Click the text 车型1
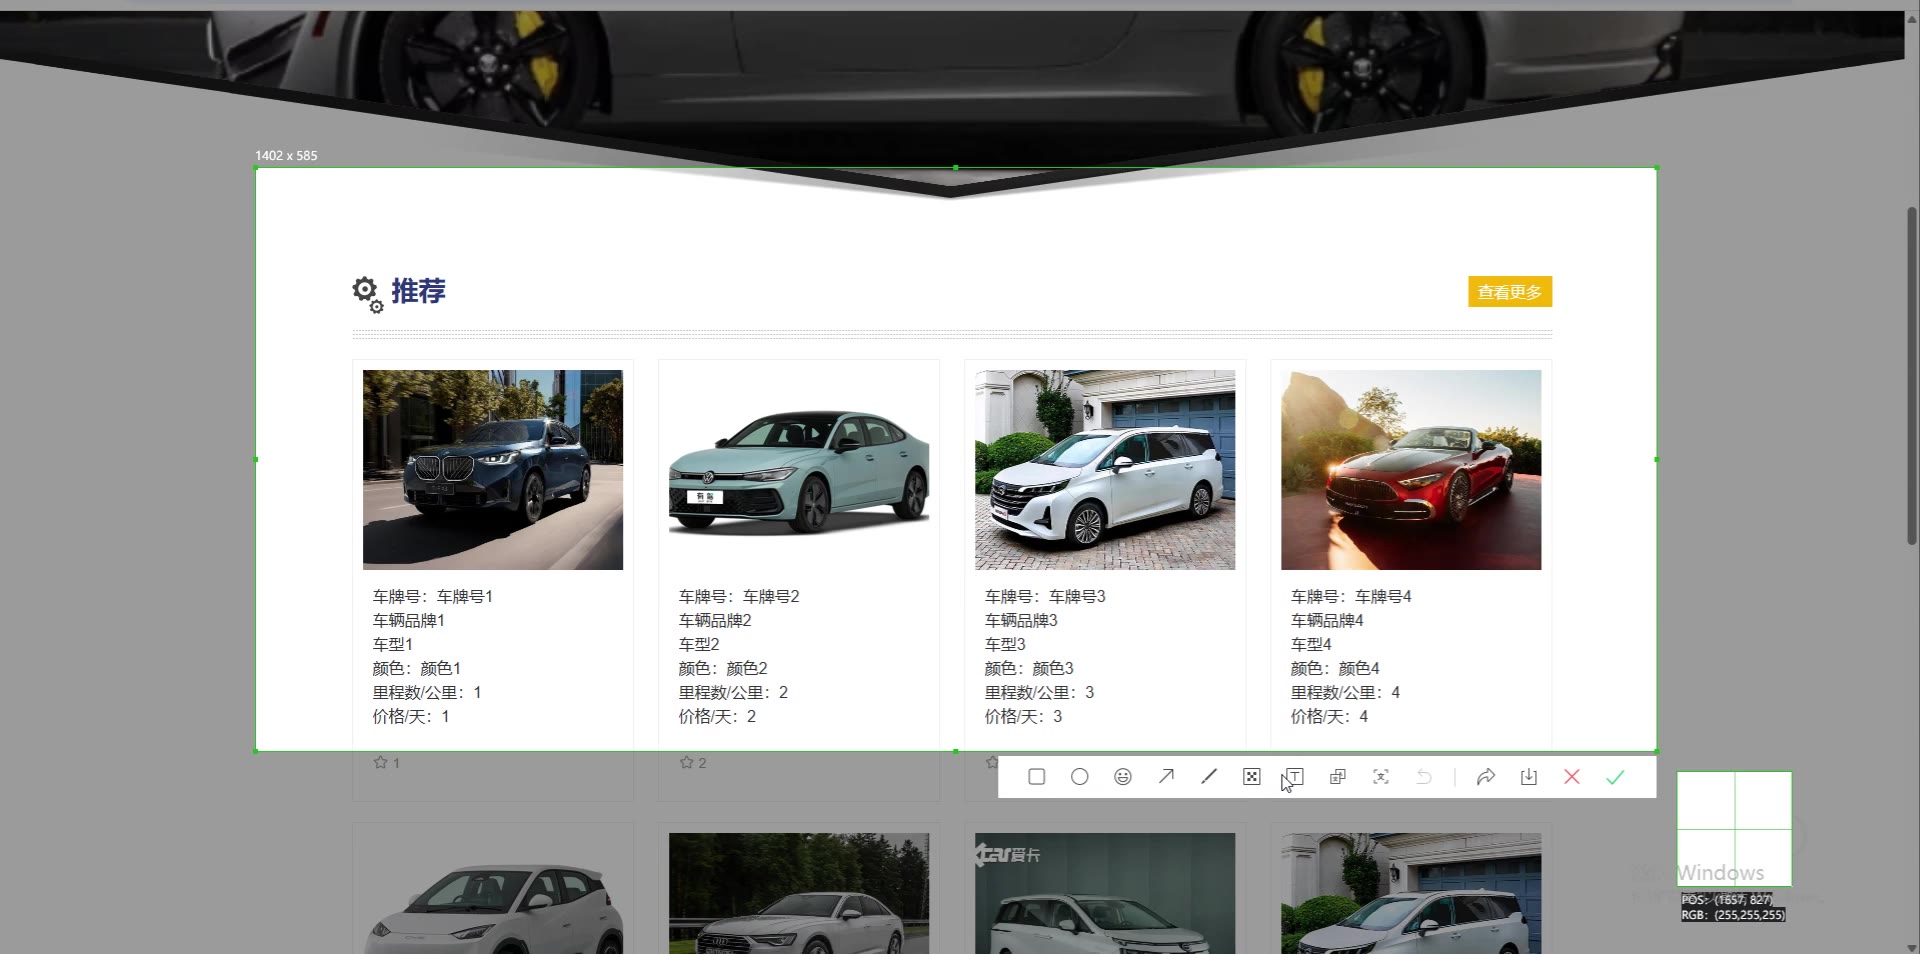This screenshot has width=1920, height=954. click(x=393, y=644)
